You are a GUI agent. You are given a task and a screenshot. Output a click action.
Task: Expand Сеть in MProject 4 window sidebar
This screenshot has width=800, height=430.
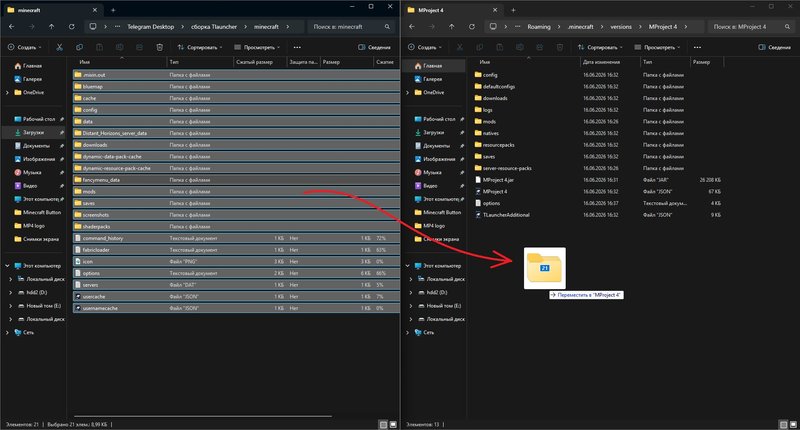[407, 332]
